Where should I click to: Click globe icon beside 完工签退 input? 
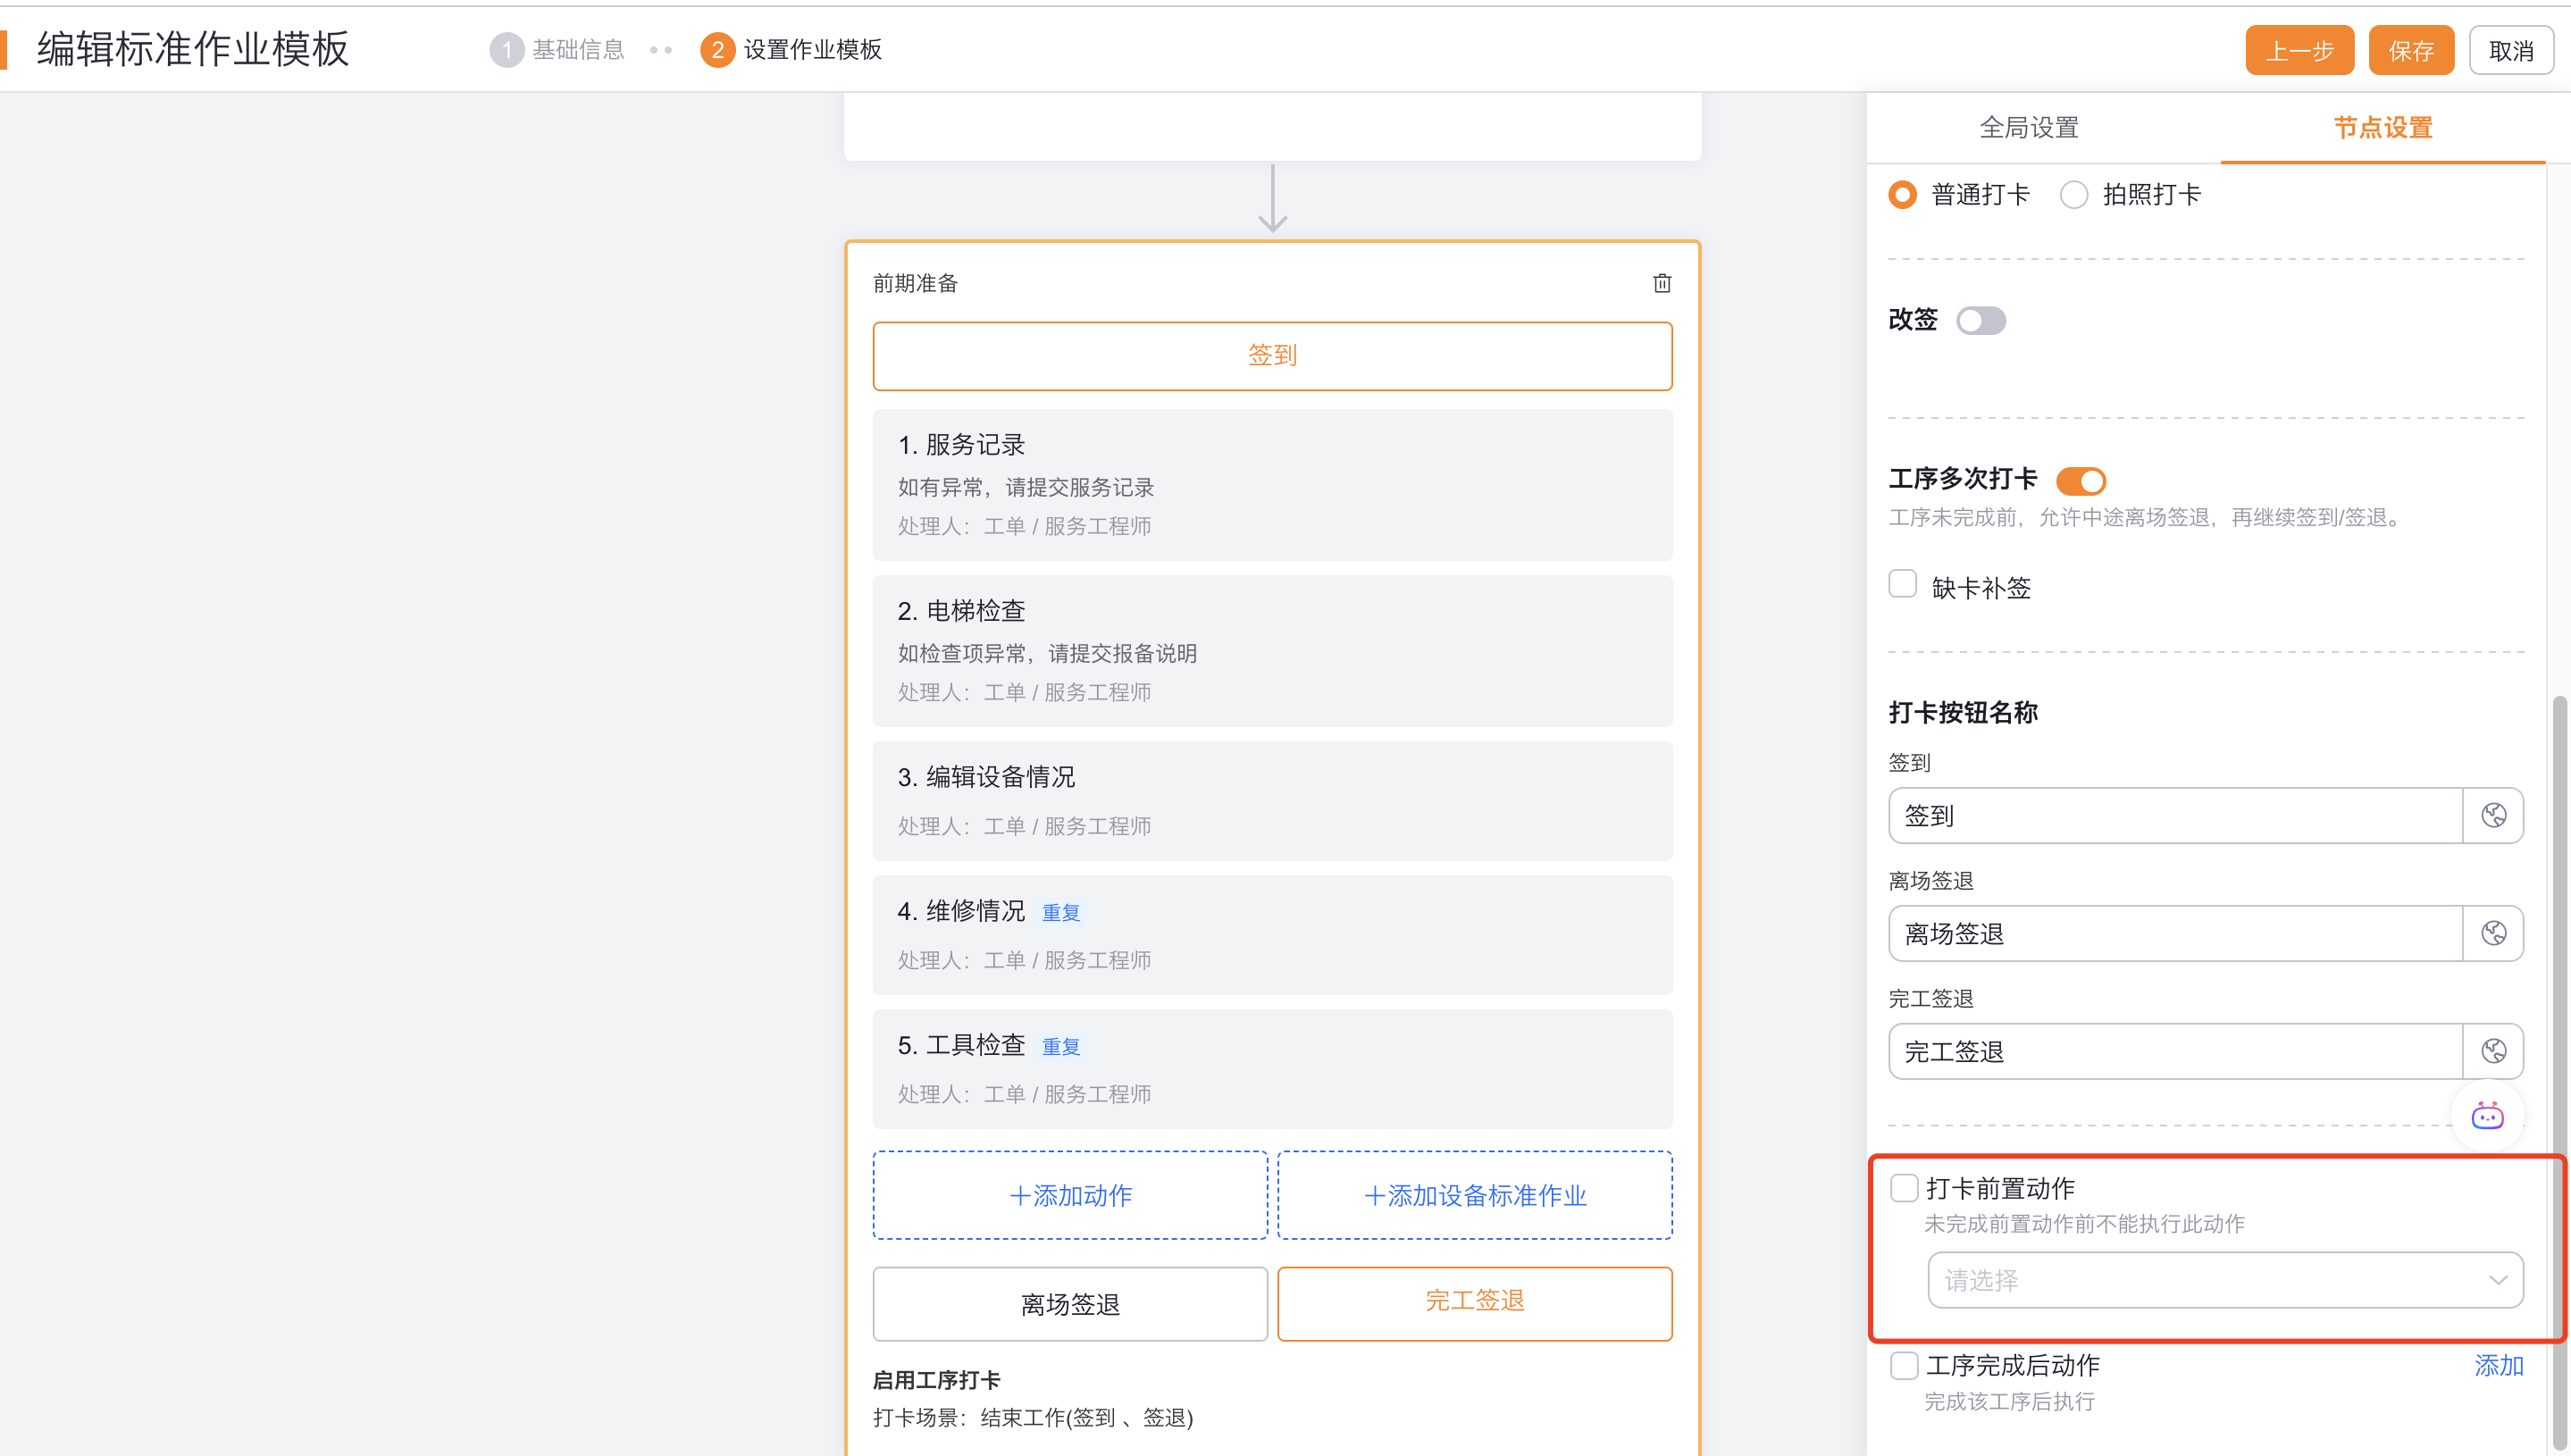pyautogui.click(x=2493, y=1051)
